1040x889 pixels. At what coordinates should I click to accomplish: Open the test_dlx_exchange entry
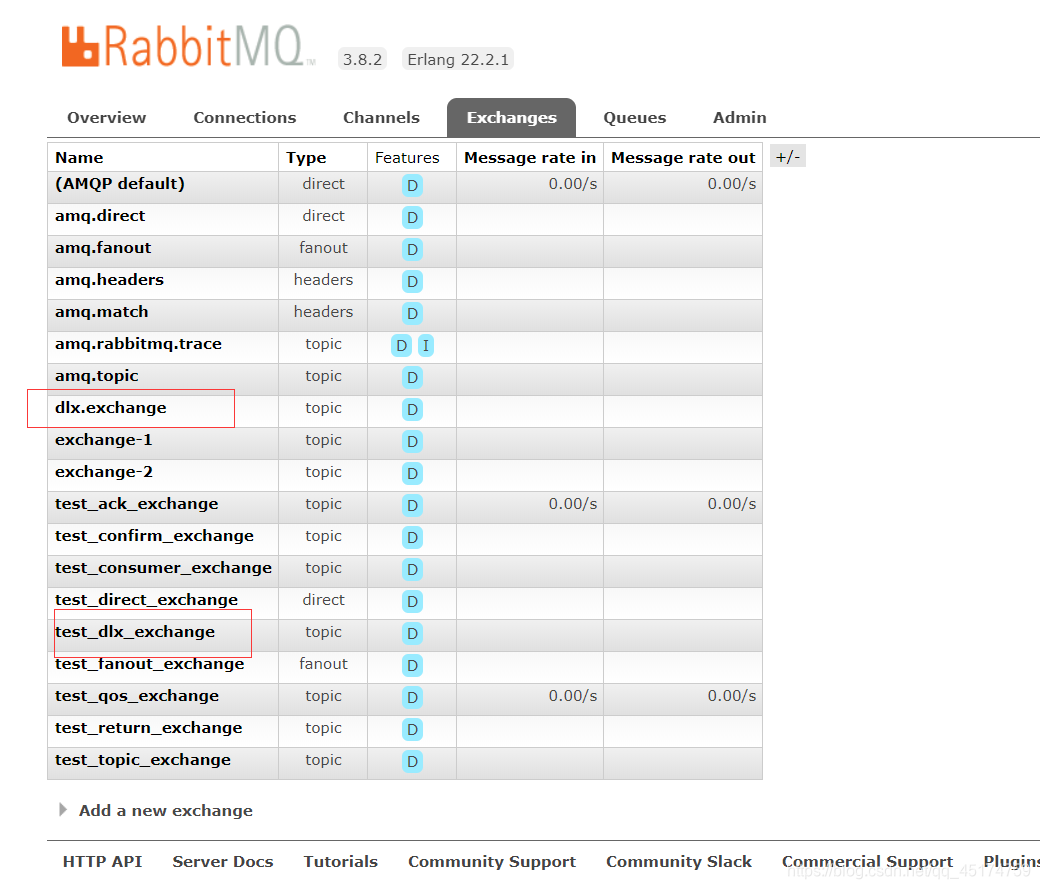coord(135,632)
